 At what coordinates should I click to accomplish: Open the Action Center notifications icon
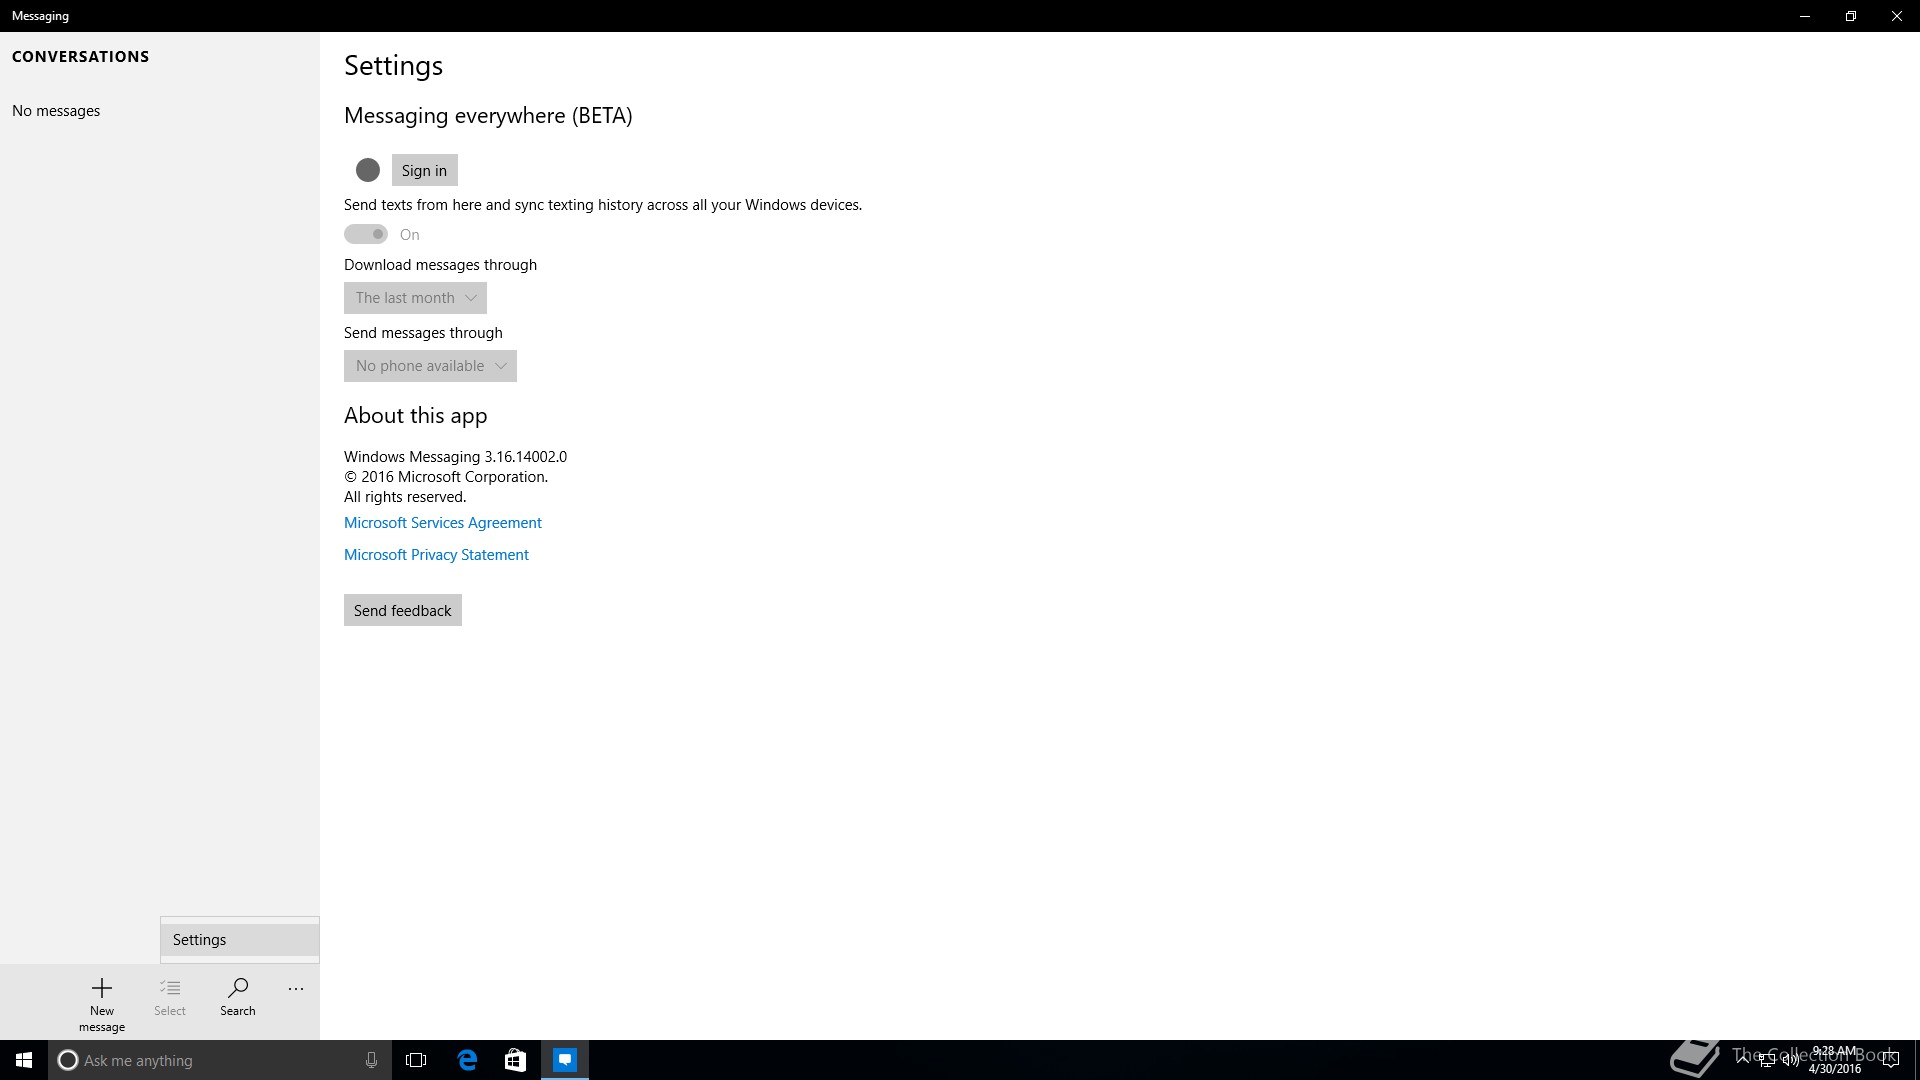[1891, 1061]
